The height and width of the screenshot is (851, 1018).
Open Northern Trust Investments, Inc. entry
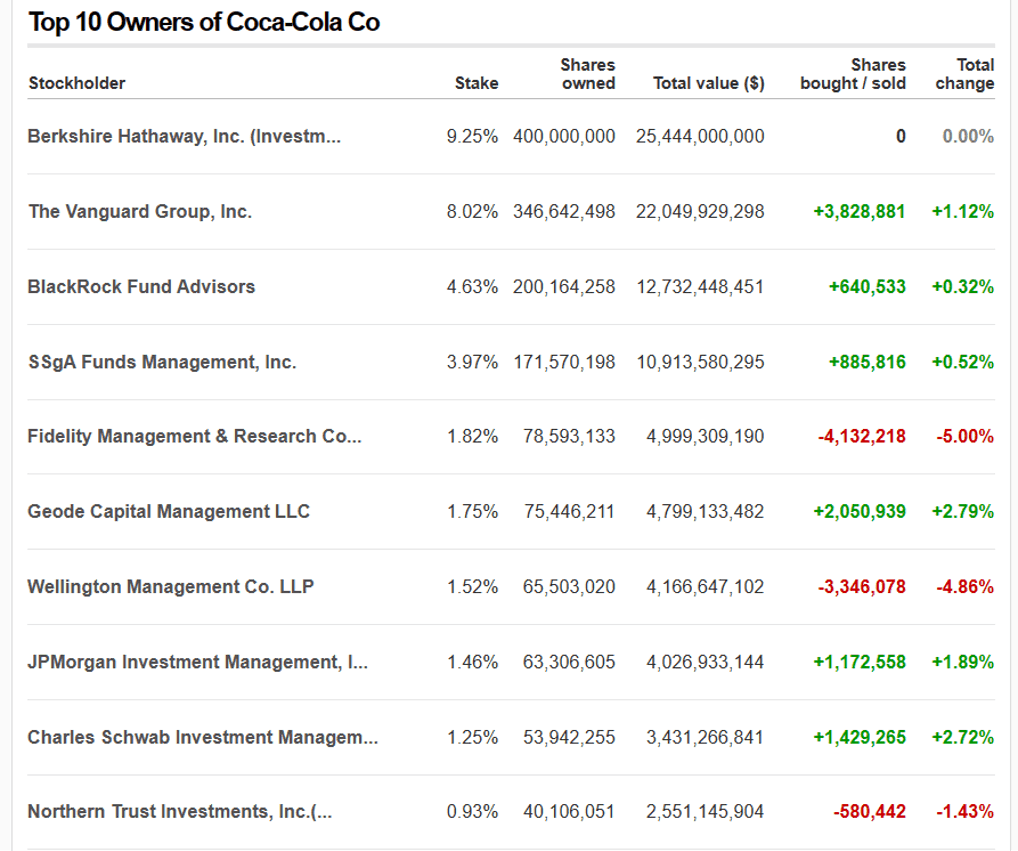click(x=180, y=811)
